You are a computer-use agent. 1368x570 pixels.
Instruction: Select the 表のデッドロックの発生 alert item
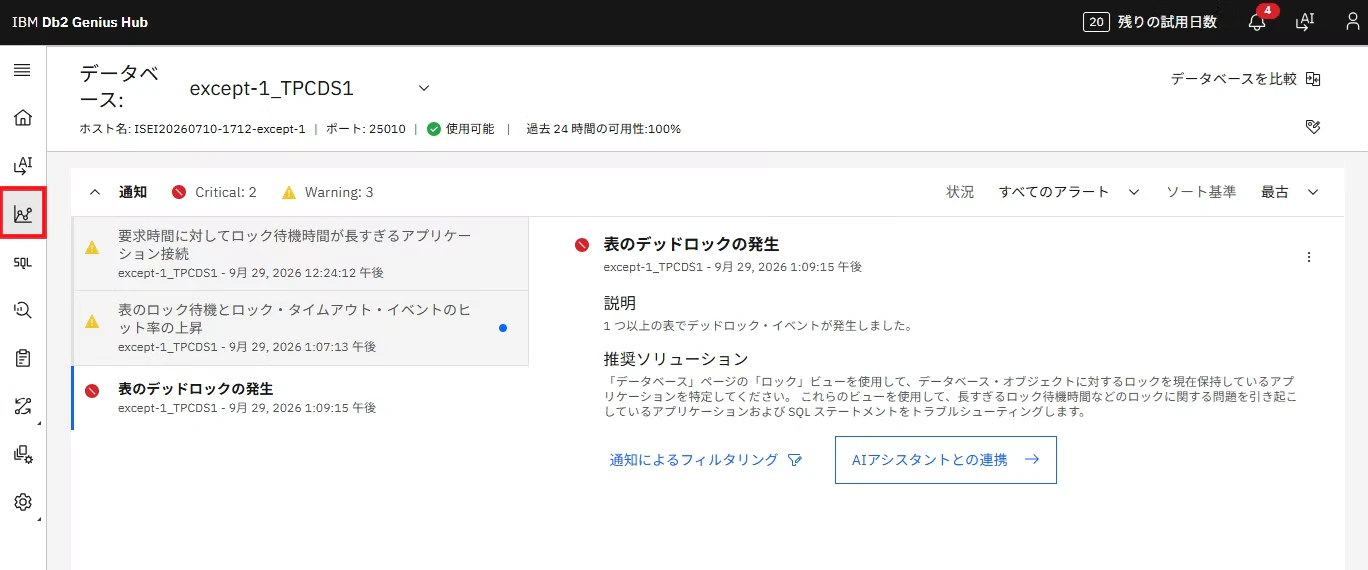(x=300, y=397)
